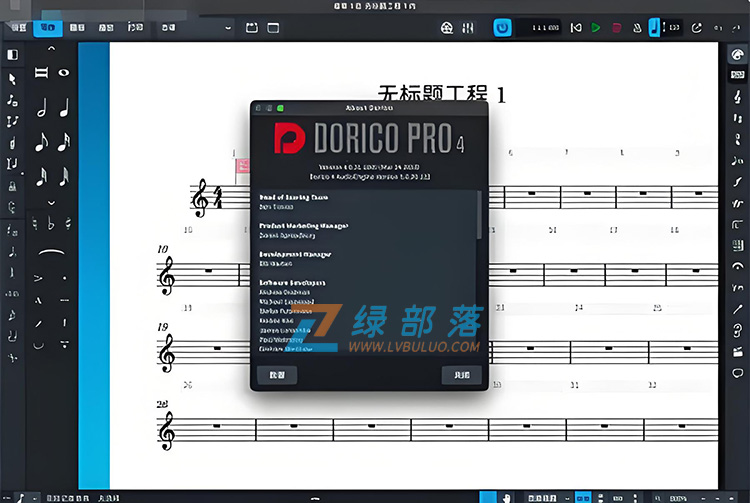Click the right button in About dialog
The height and width of the screenshot is (503, 750).
pyautogui.click(x=462, y=375)
